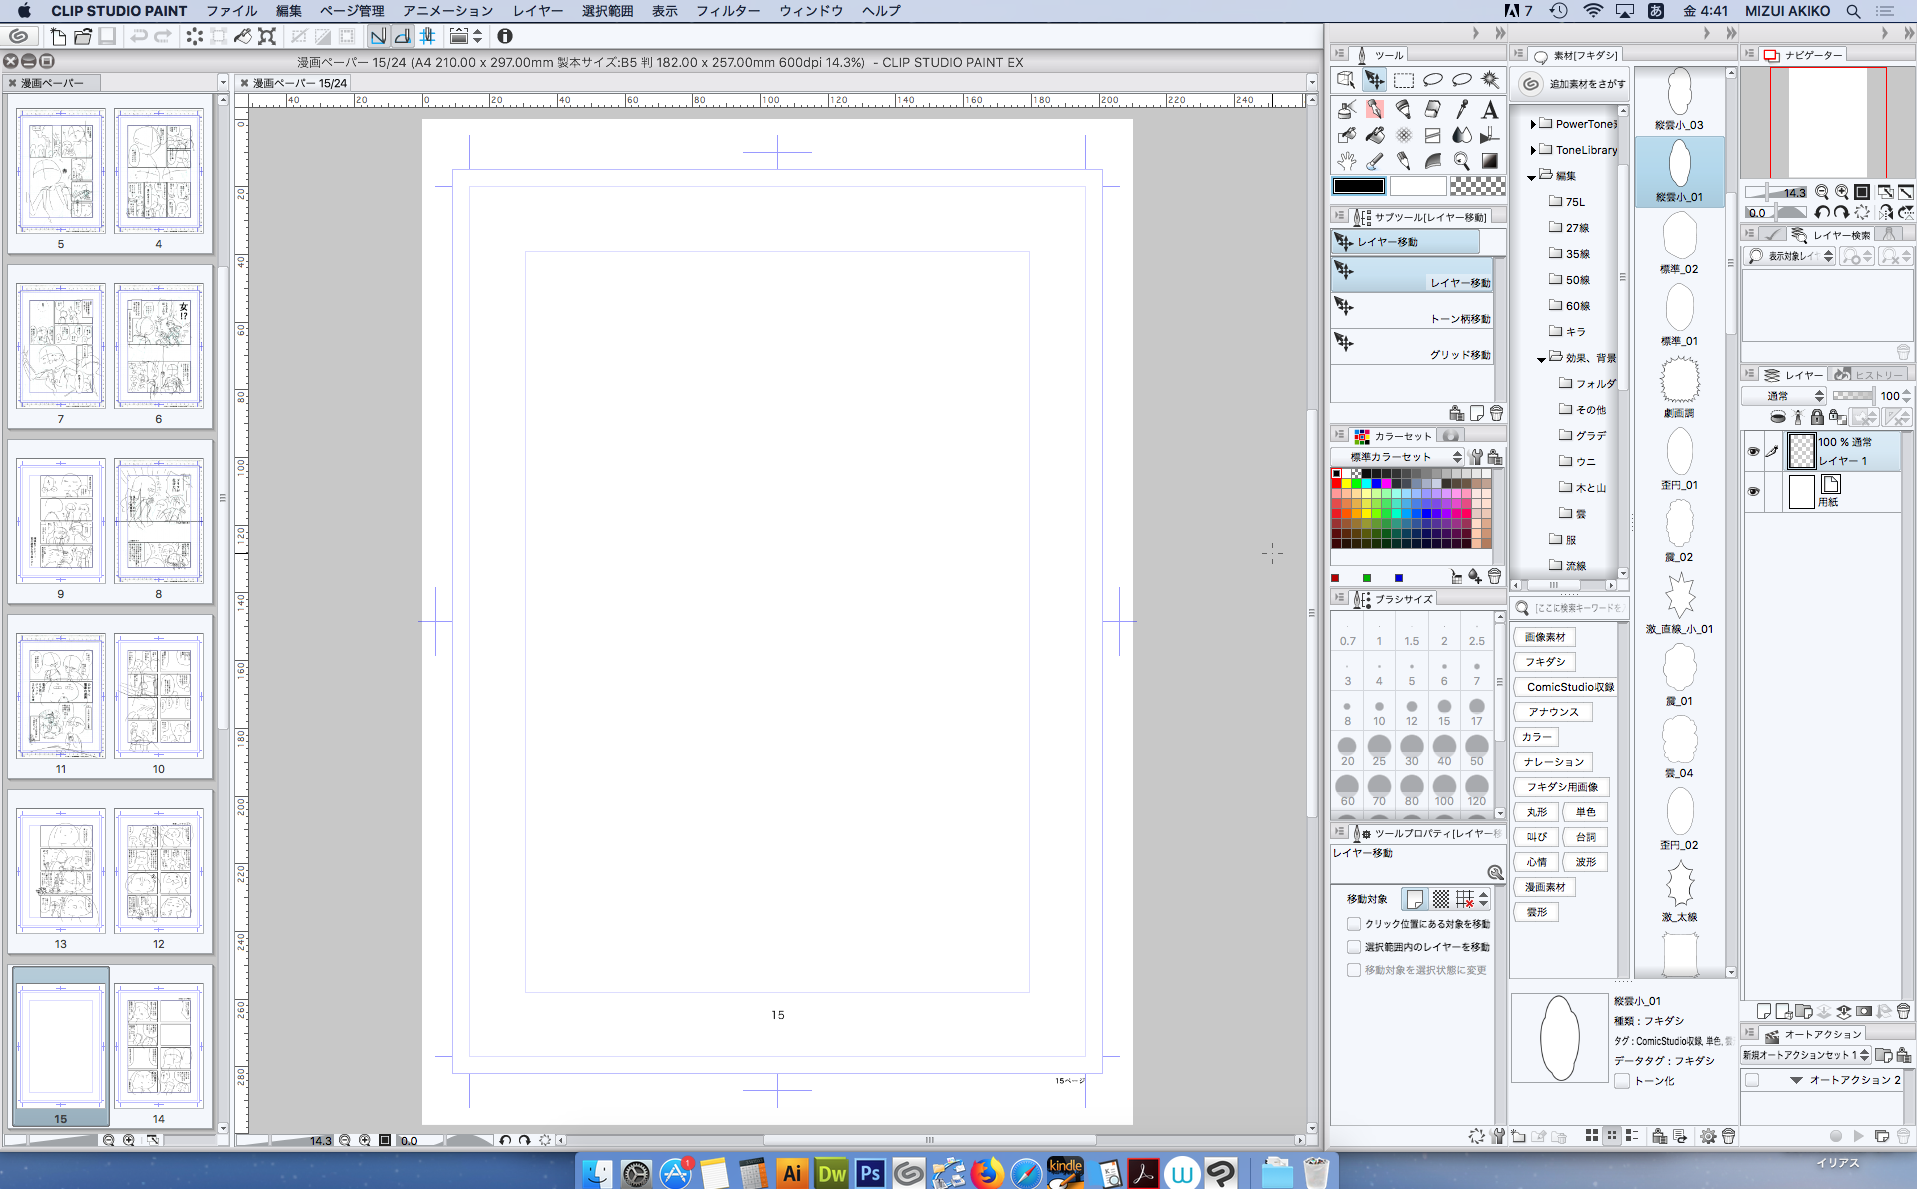Enable クリック位置にある対象を移動 checkbox

coord(1354,924)
